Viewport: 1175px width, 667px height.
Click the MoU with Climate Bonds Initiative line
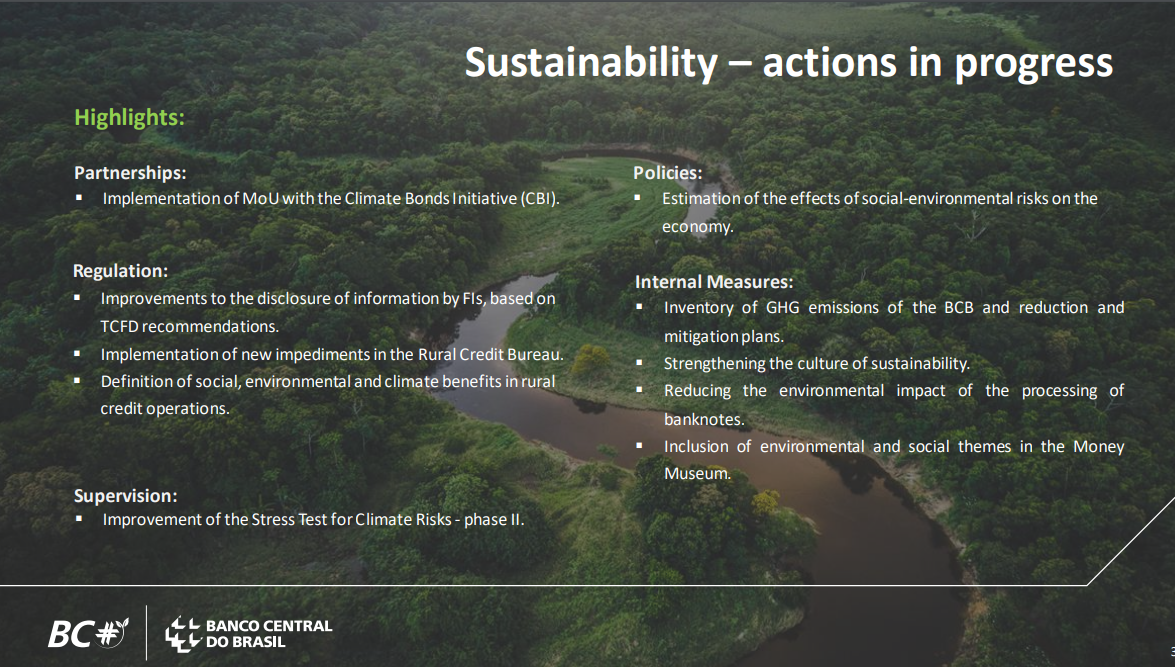[330, 199]
